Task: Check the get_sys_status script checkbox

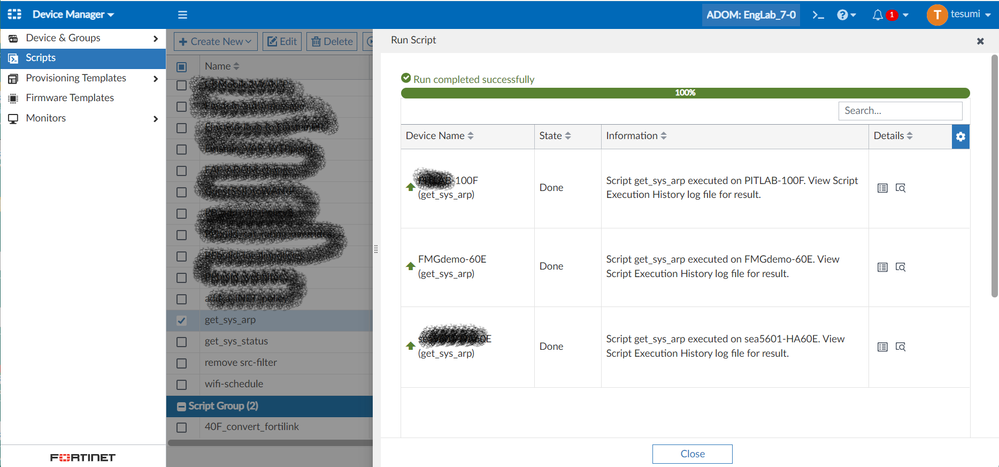Action: [182, 342]
